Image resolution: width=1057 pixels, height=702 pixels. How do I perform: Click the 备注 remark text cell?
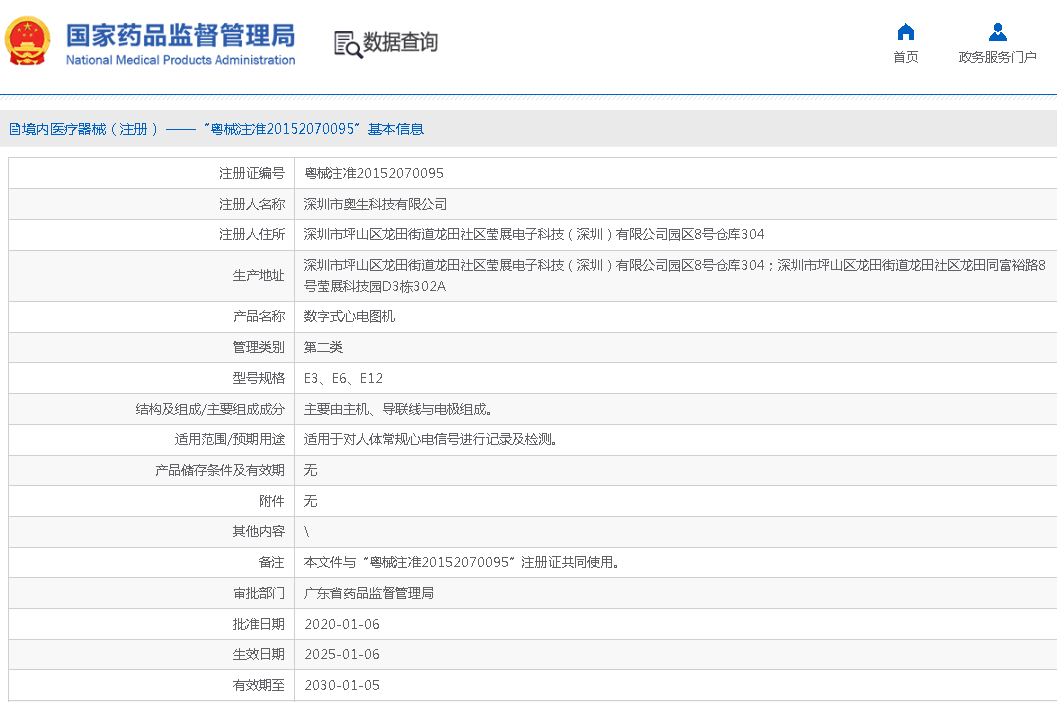461,562
